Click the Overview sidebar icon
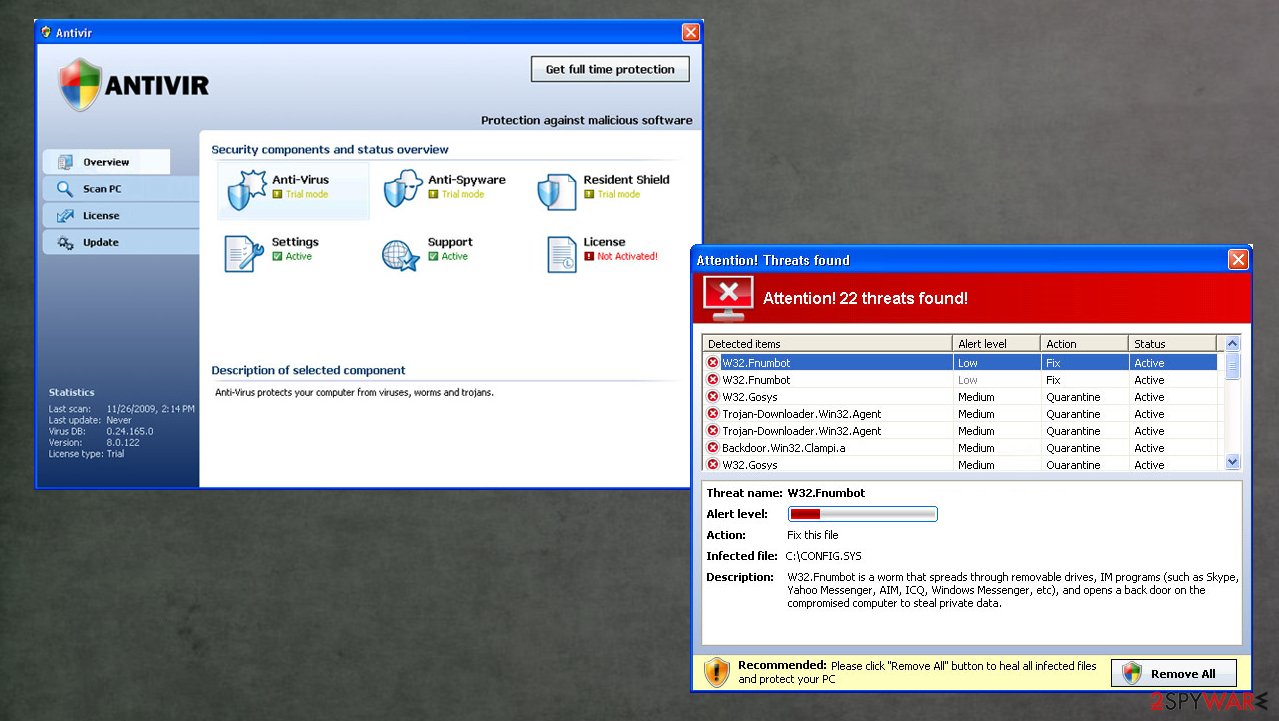 click(x=65, y=162)
